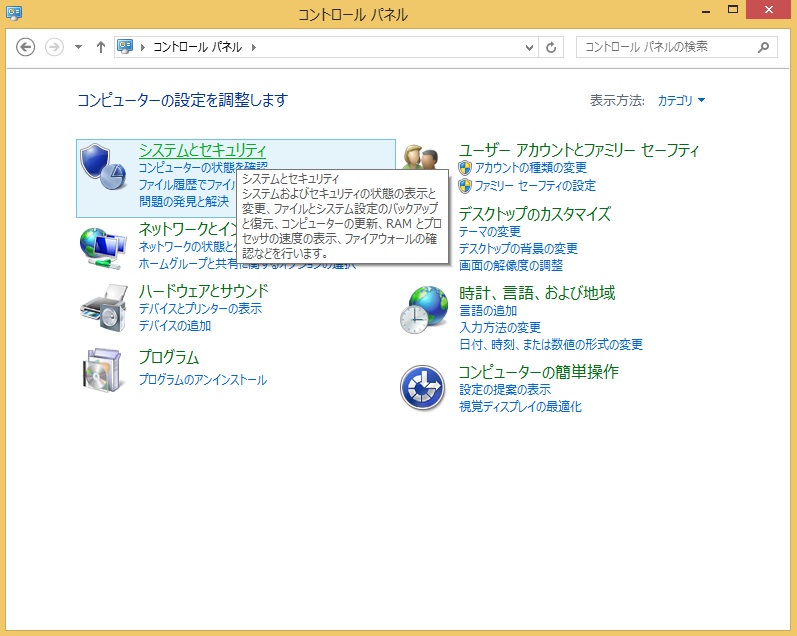
Task: Open 言語の追加 link
Action: (488, 311)
